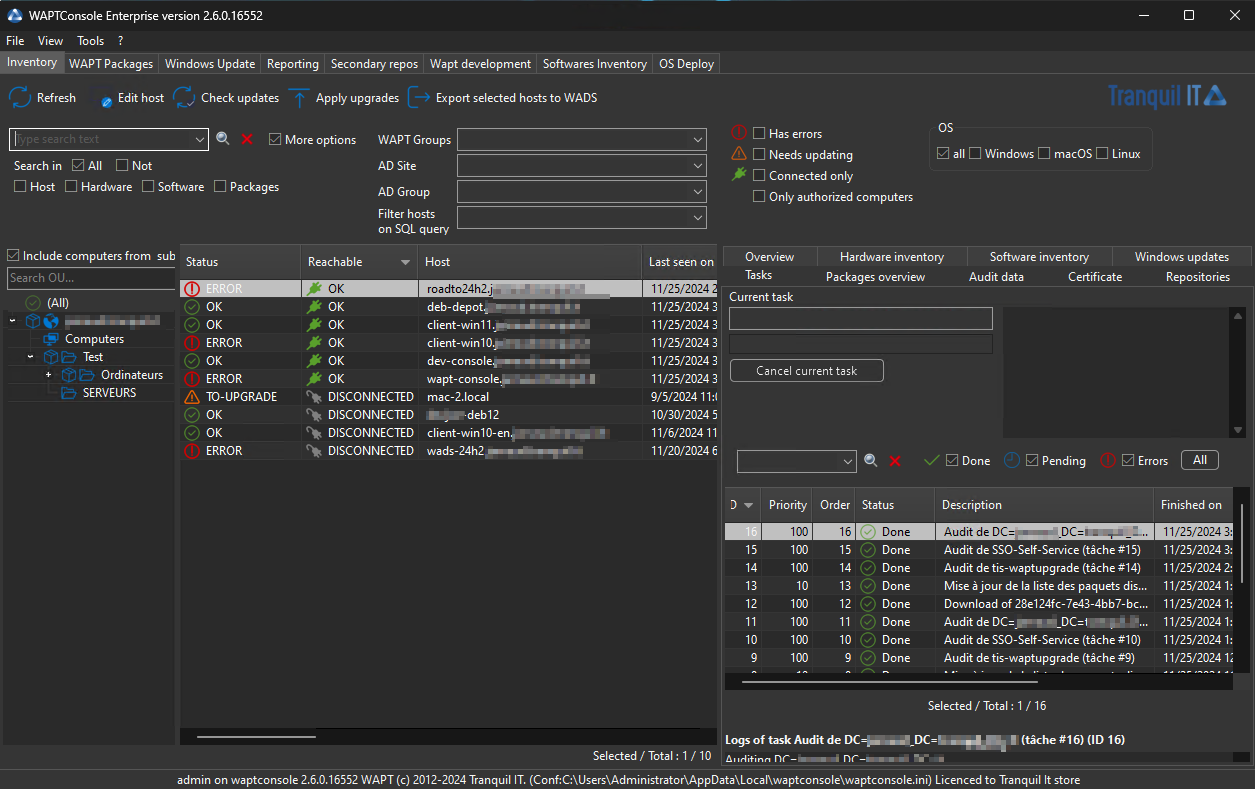
Task: Open the File menu
Action: (x=15, y=41)
